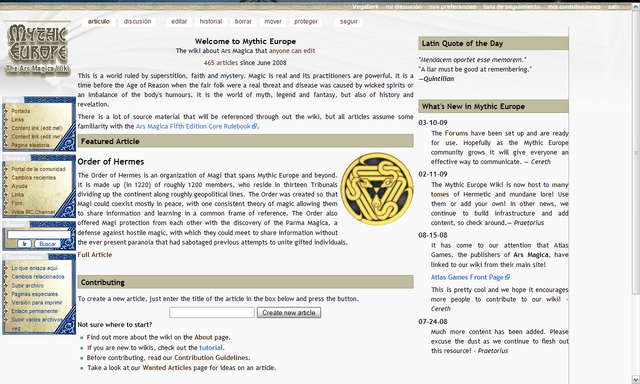Click scrollbar up arrow at top right
The width and height of the screenshot is (640, 384).
click(x=636, y=6)
